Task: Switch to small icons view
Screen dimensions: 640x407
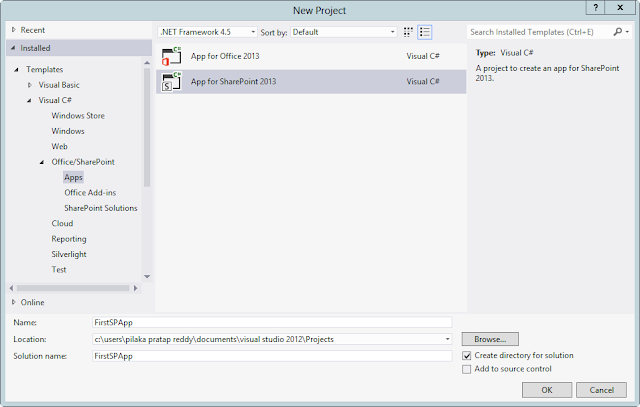Action: click(x=408, y=32)
